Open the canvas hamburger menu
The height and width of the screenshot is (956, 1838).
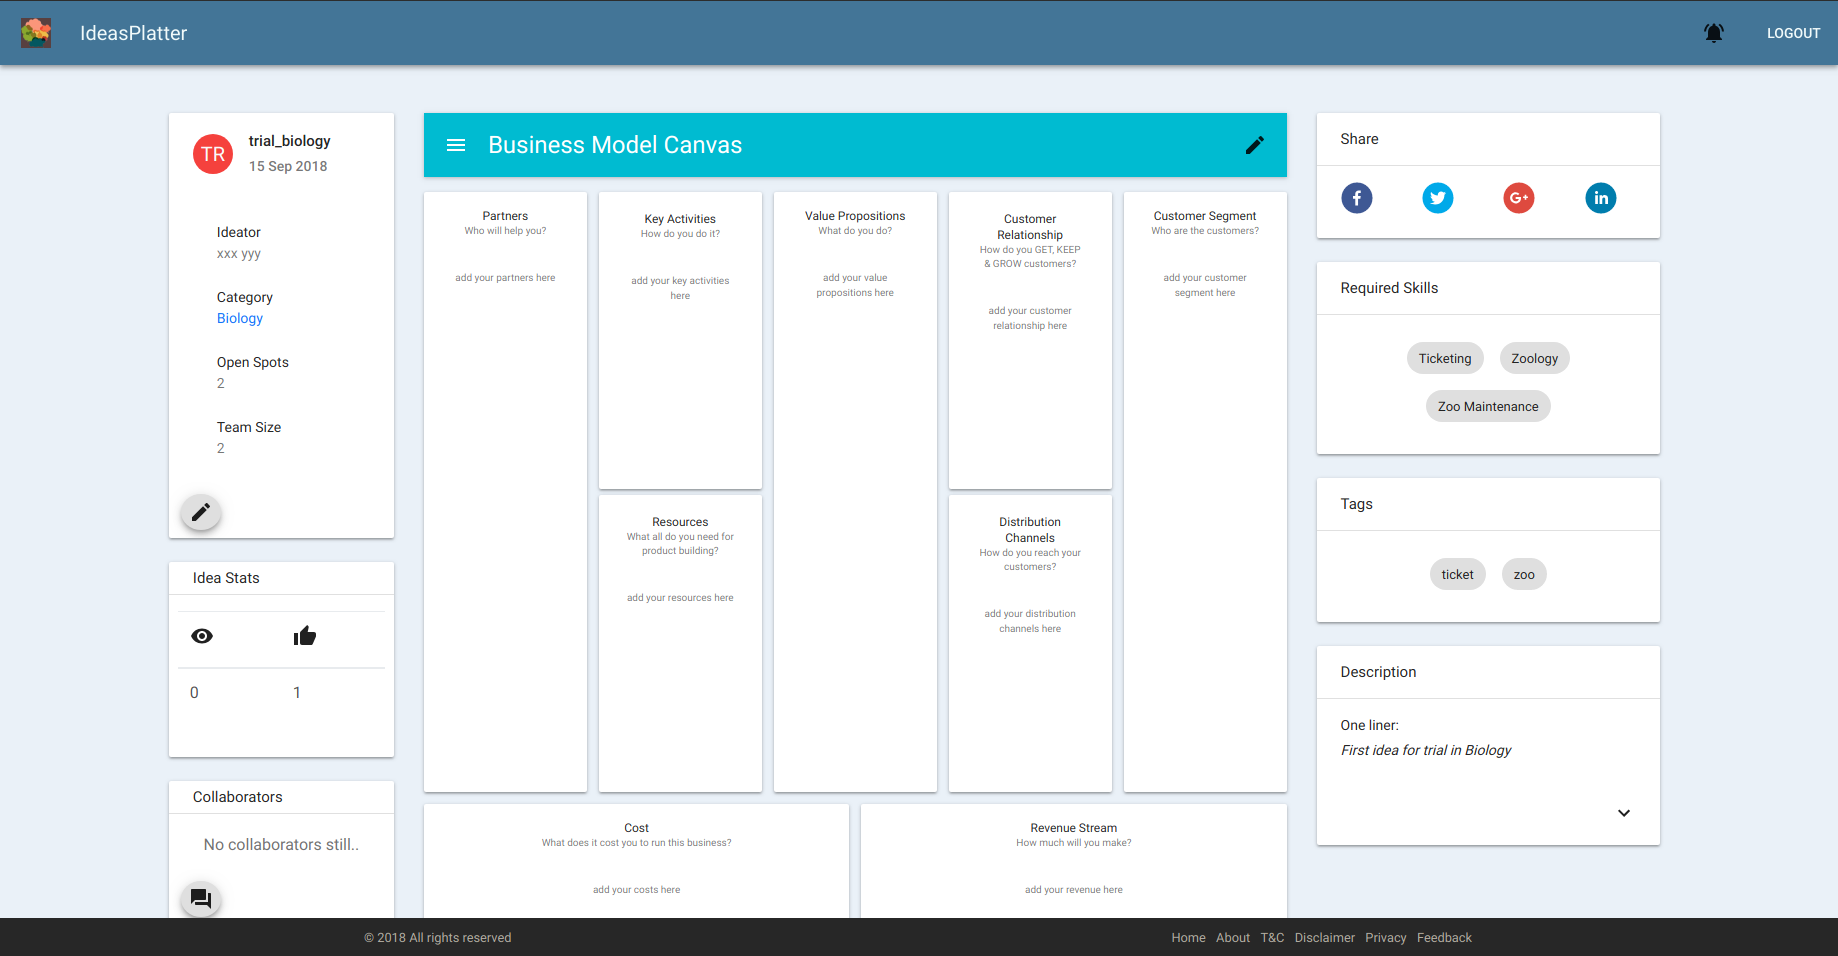(x=456, y=145)
